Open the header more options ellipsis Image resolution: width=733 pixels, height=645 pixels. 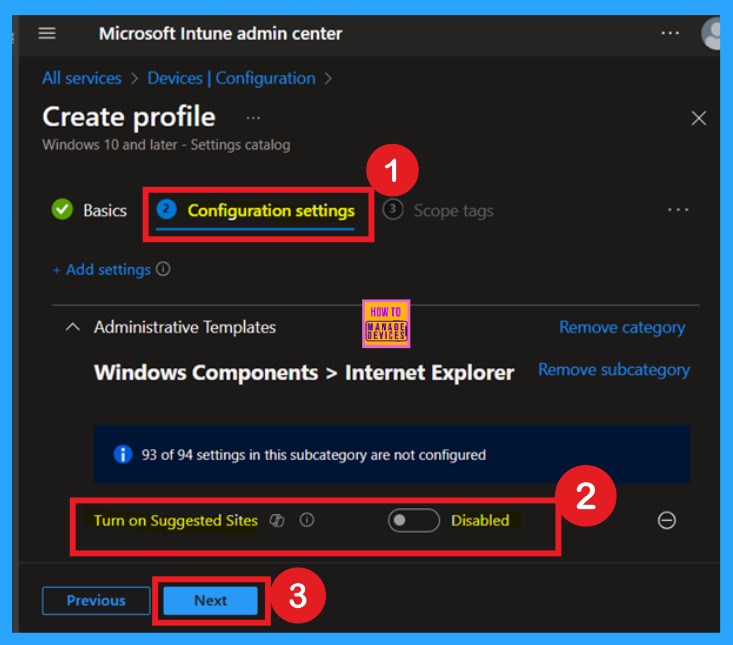click(x=670, y=33)
